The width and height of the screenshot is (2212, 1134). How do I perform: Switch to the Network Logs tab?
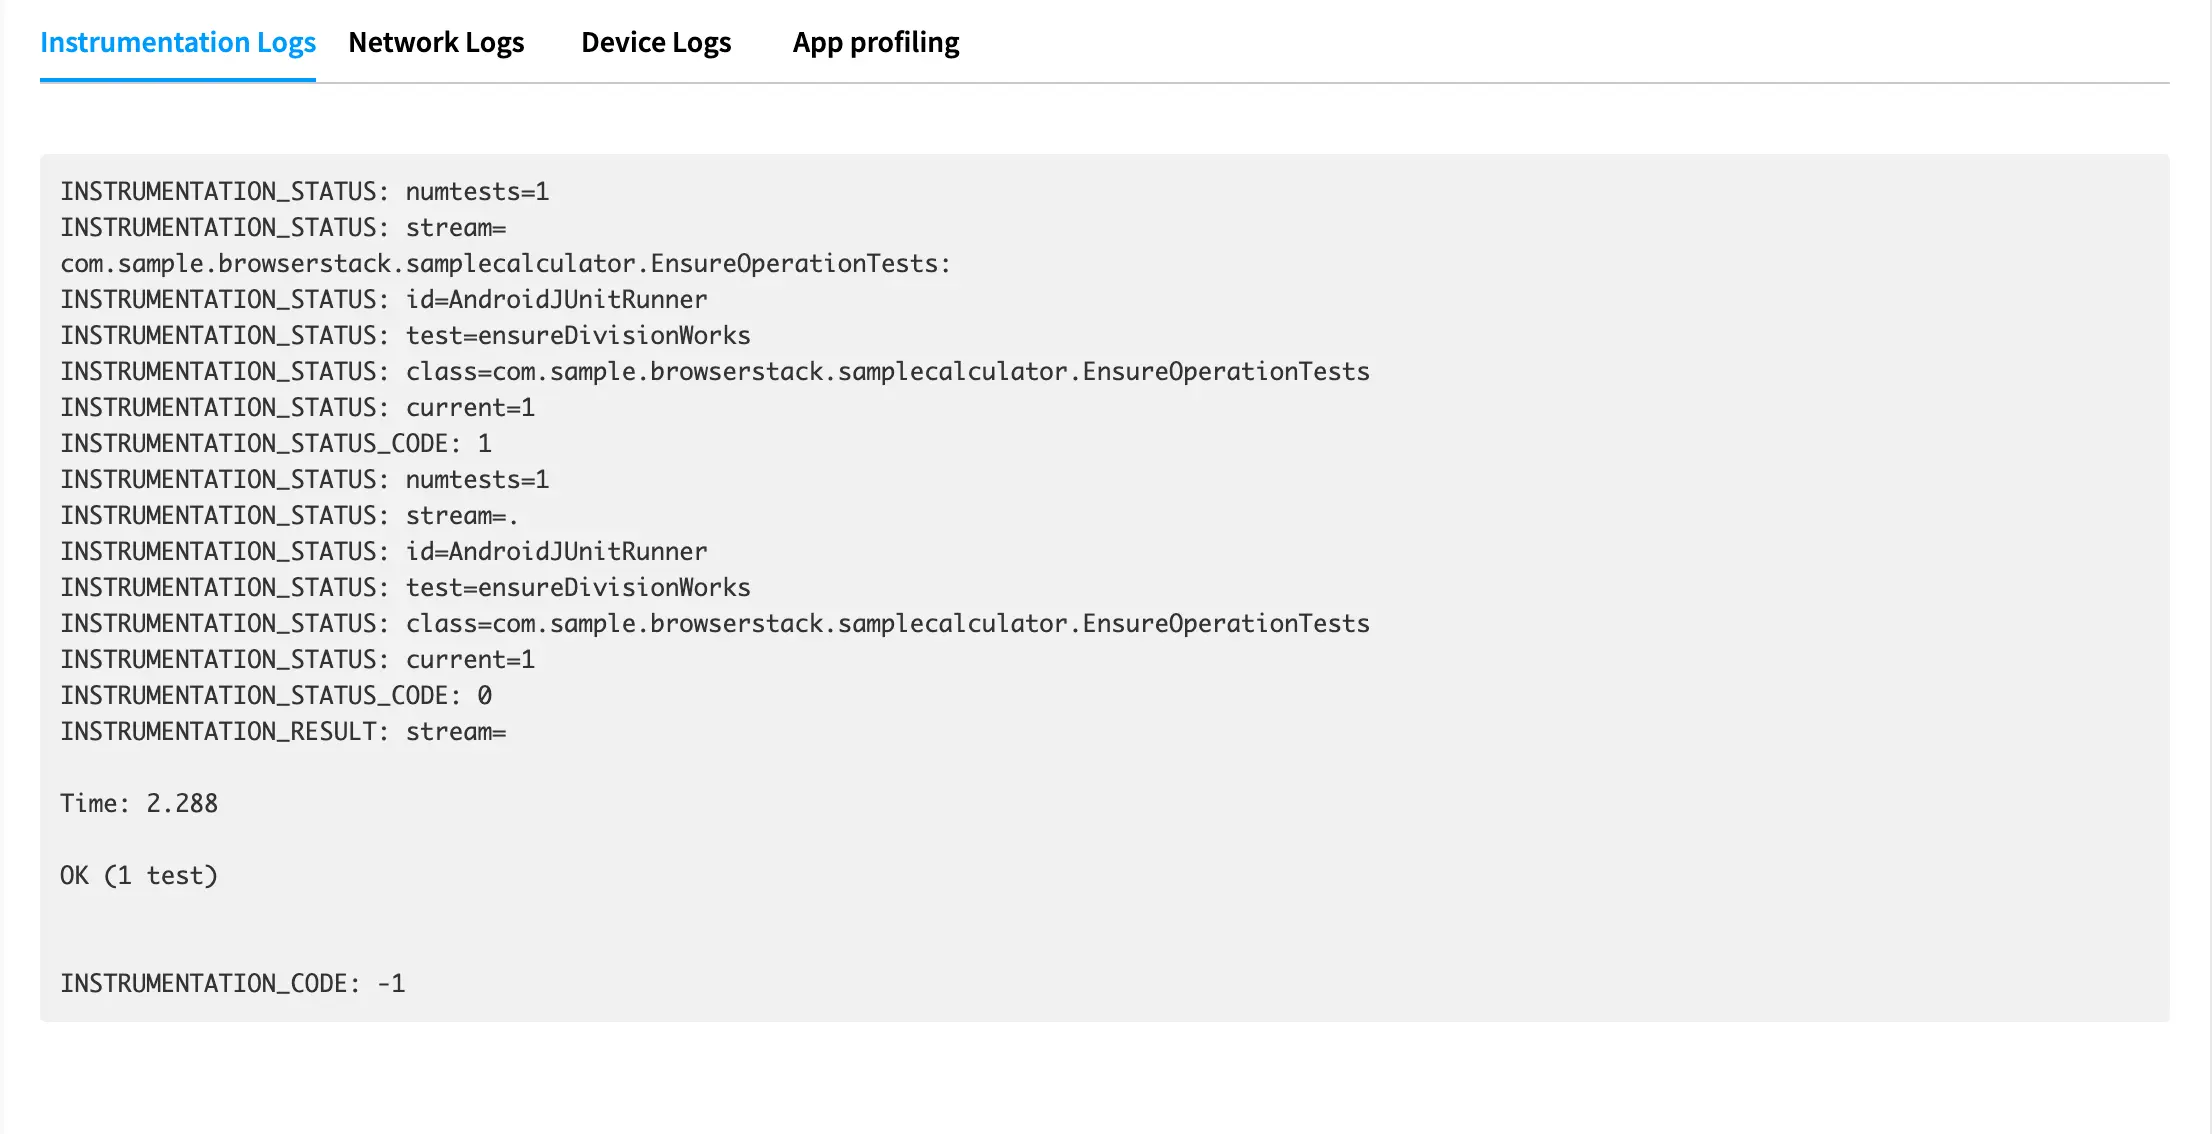tap(436, 43)
